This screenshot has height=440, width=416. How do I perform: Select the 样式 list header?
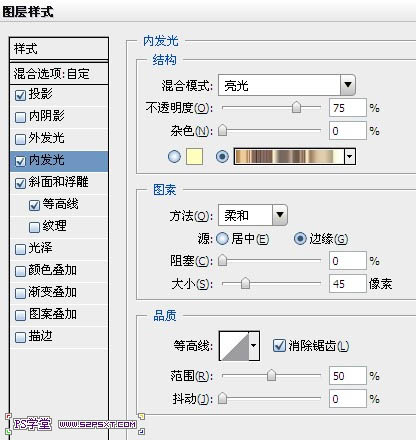tap(59, 49)
